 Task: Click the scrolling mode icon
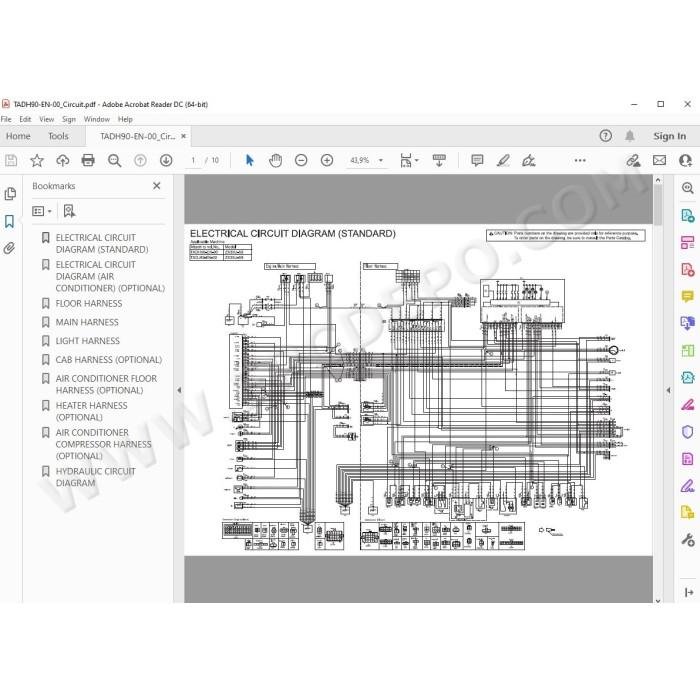[x=439, y=160]
